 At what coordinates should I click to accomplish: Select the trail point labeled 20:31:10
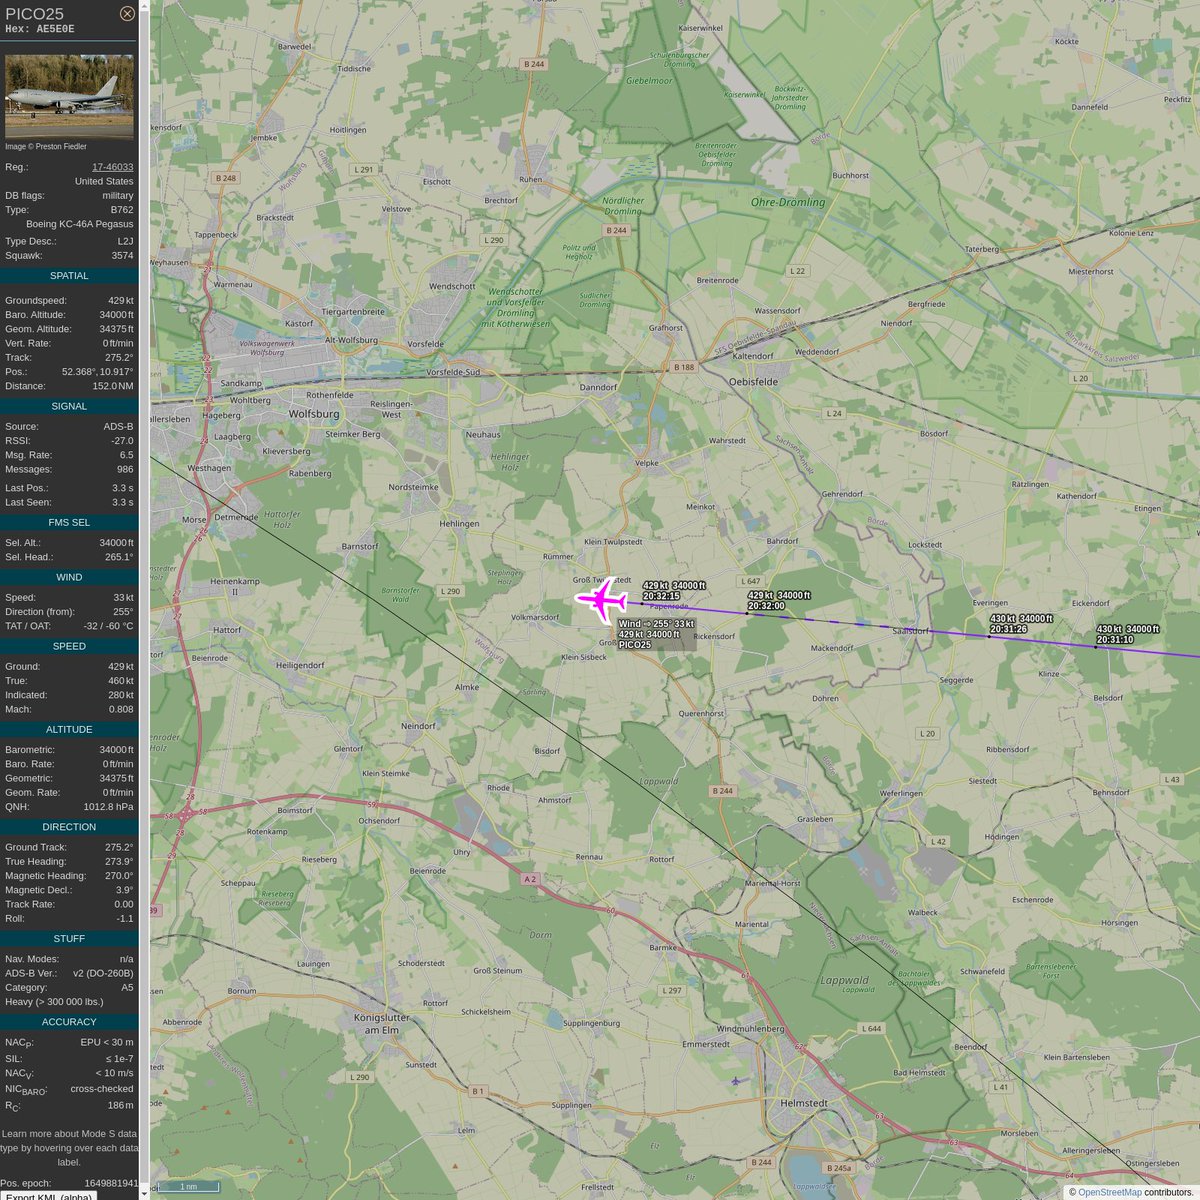click(1096, 645)
